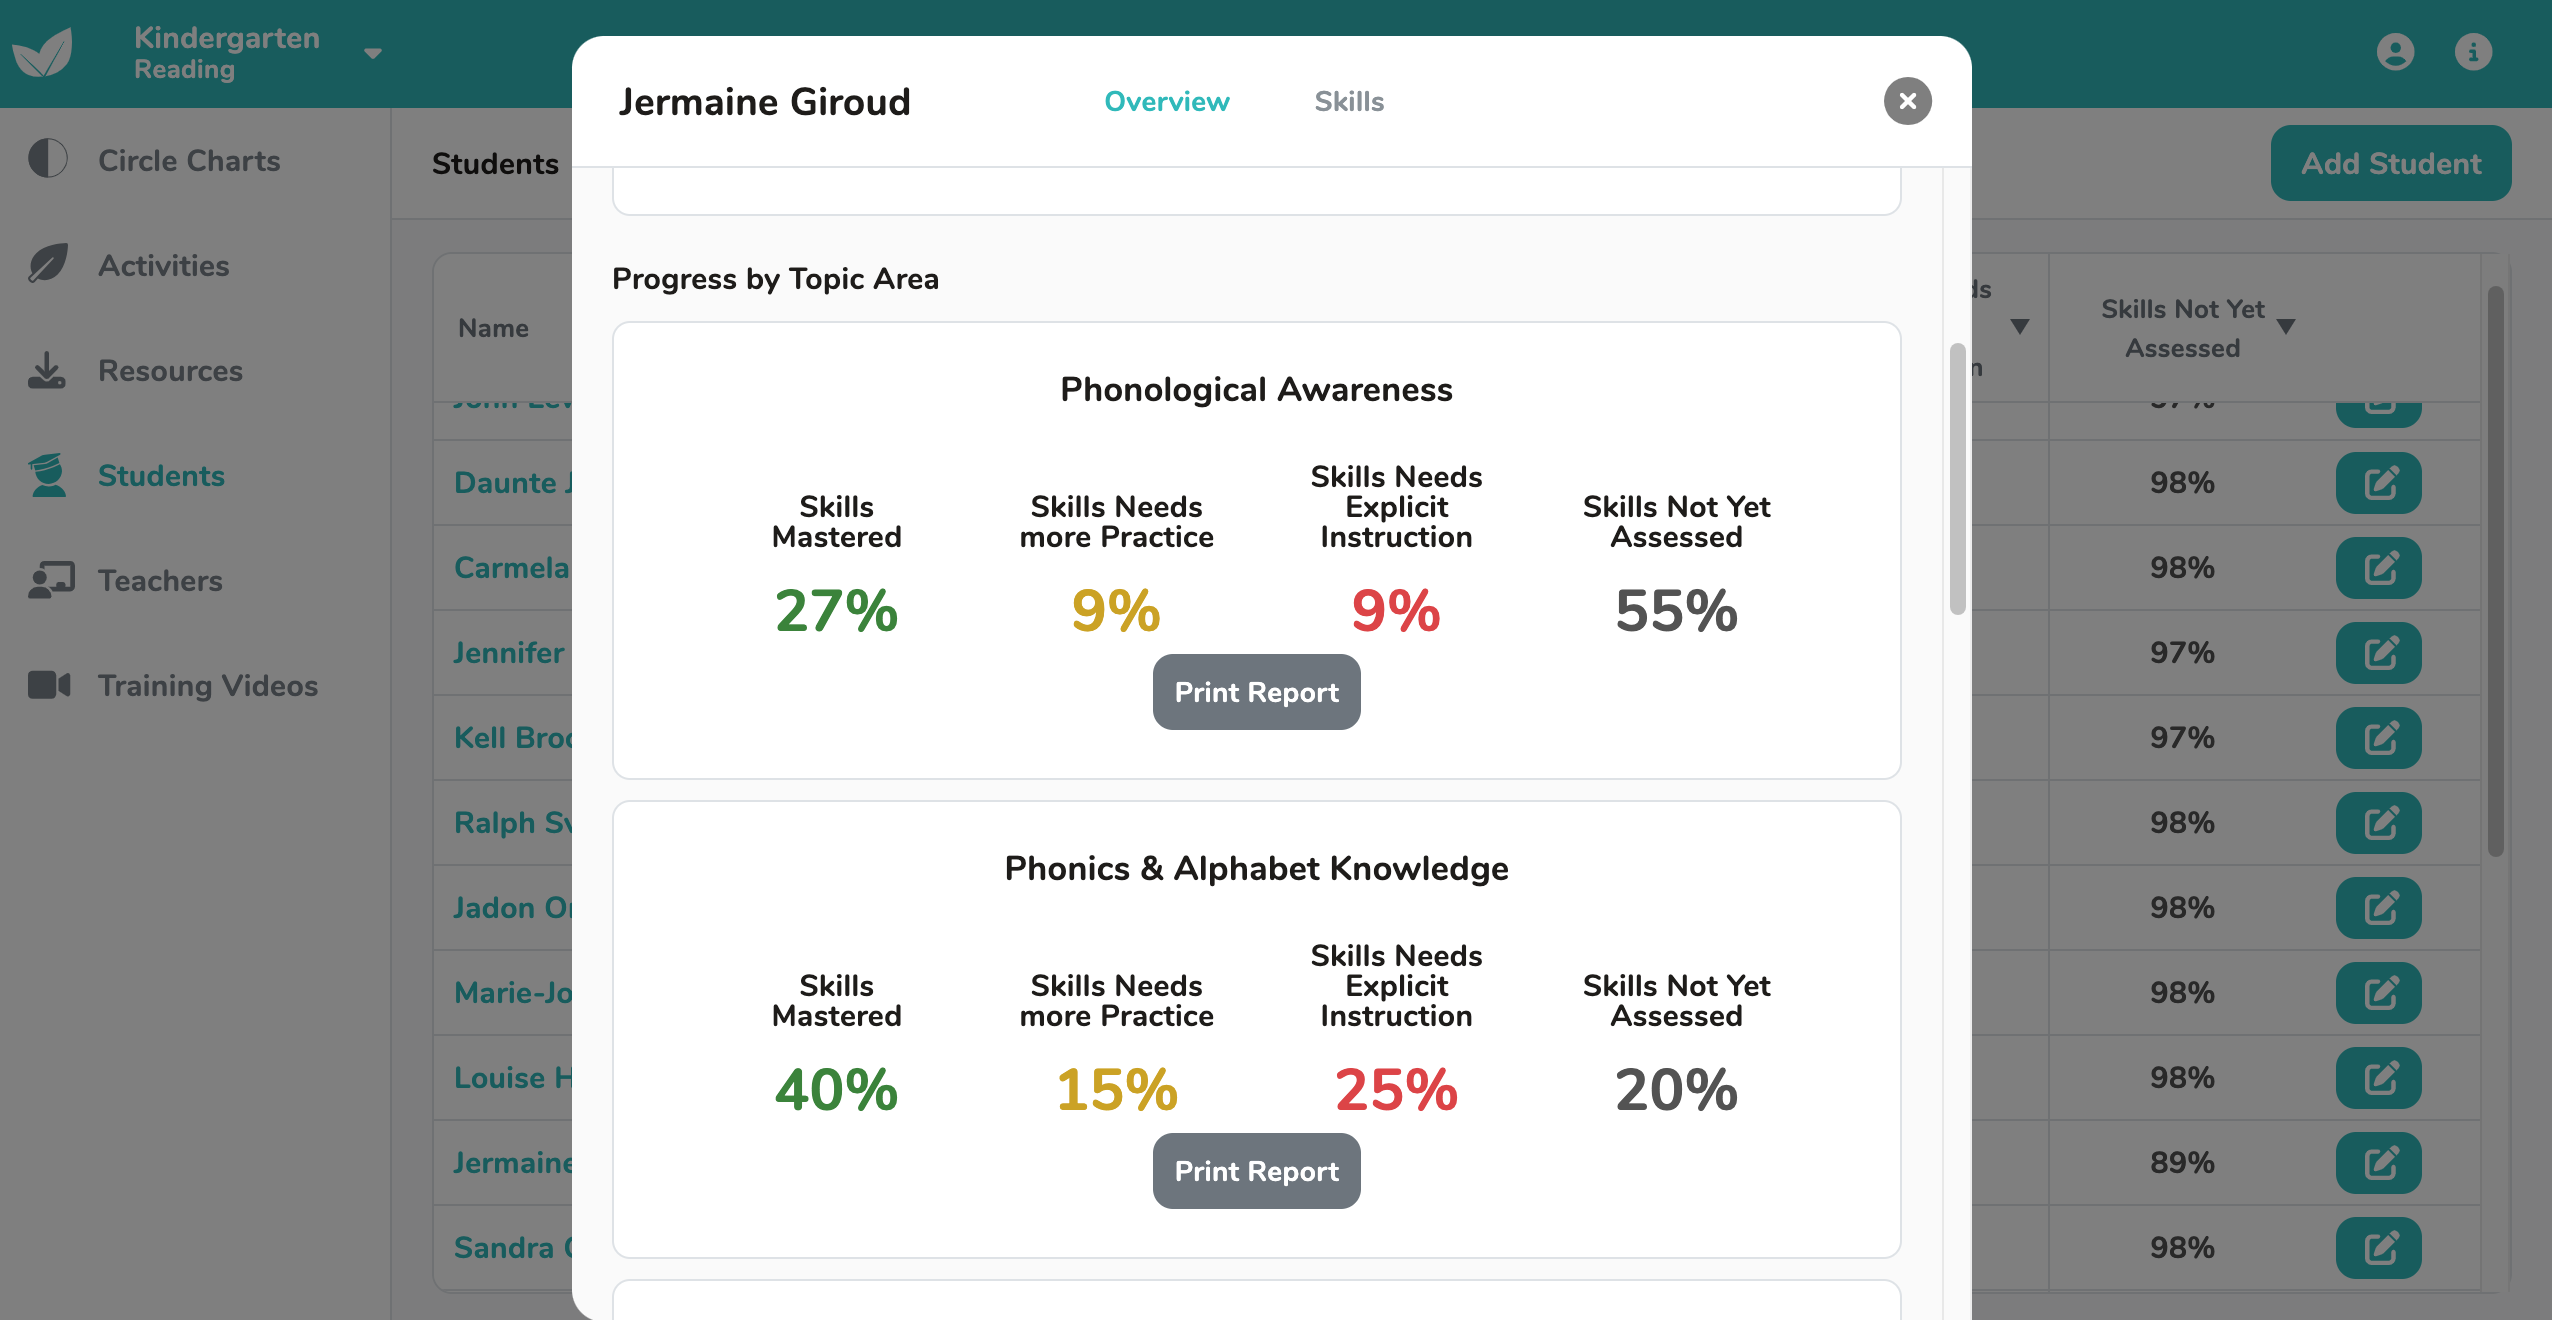Viewport: 2552px width, 1320px height.
Task: Click the Resources download icon
Action: coord(47,370)
